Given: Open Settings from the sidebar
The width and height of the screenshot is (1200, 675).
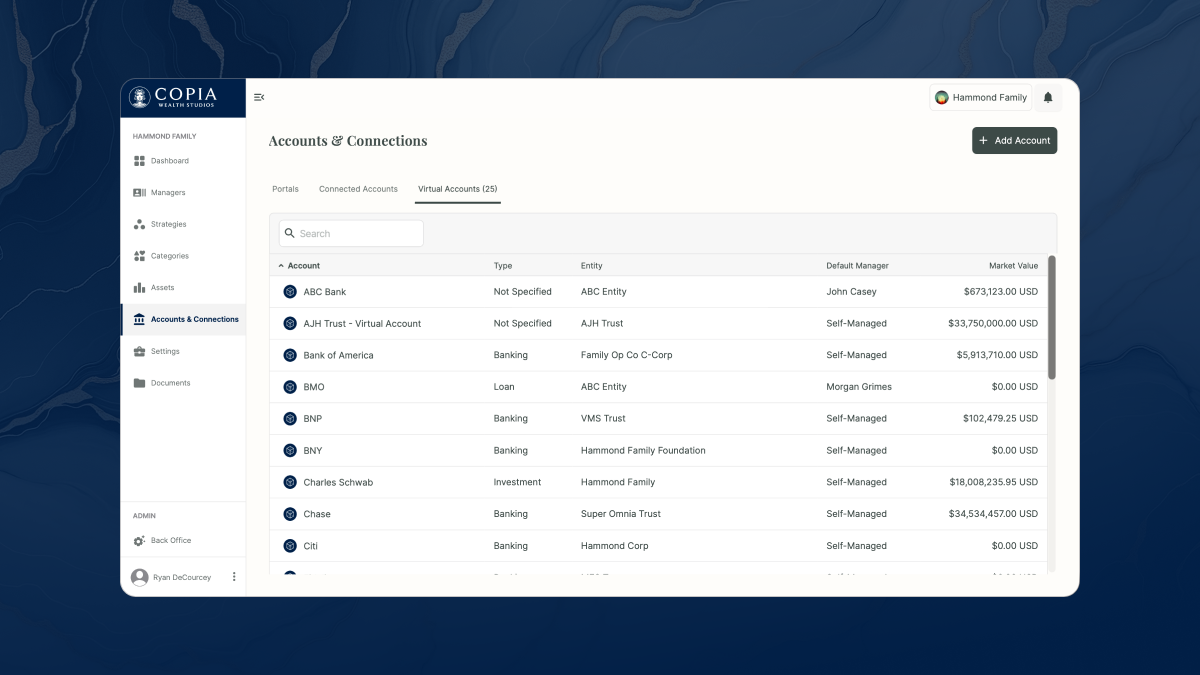Looking at the screenshot, I should (165, 352).
